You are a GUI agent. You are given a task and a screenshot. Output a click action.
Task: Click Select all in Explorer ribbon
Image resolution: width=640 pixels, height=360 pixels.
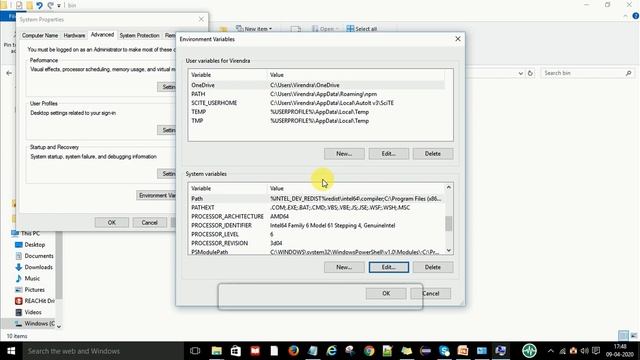coord(362,29)
